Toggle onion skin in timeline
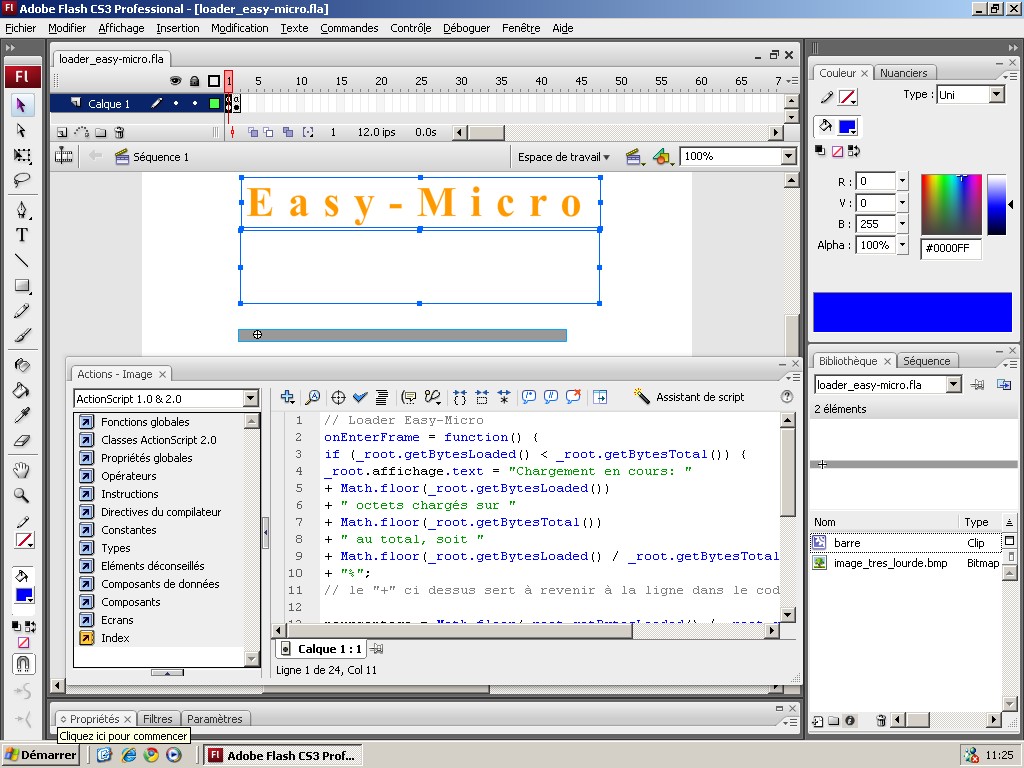This screenshot has width=1024, height=768. [253, 133]
